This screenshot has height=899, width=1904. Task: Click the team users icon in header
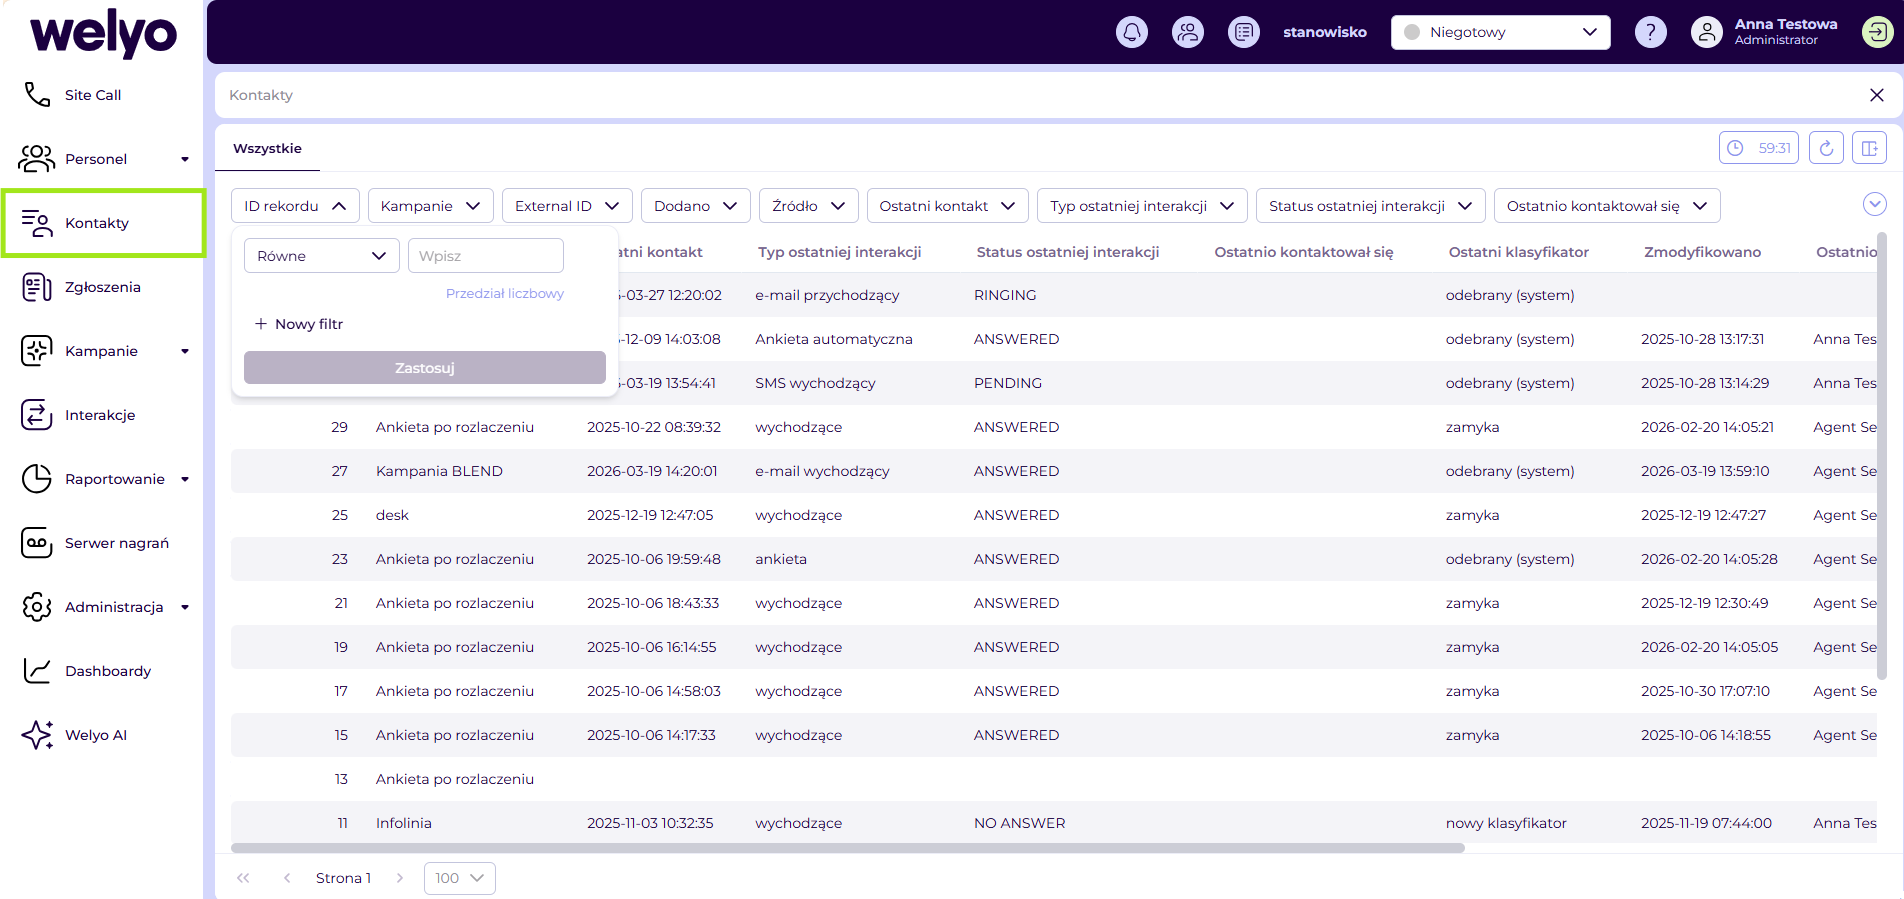coord(1187,32)
